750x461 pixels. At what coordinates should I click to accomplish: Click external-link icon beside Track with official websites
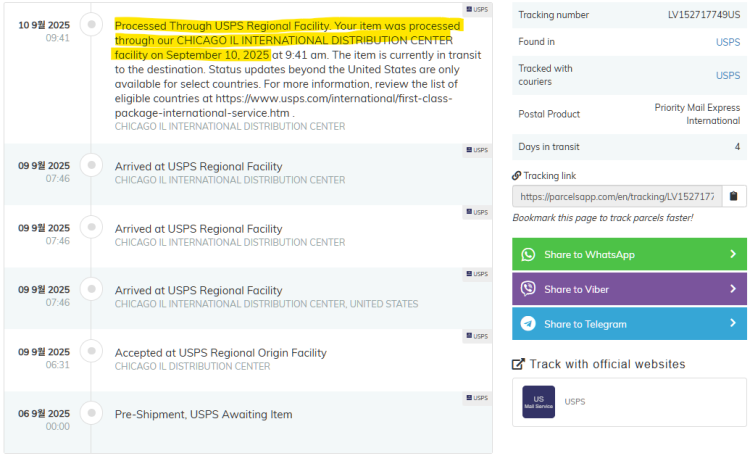pyautogui.click(x=518, y=364)
